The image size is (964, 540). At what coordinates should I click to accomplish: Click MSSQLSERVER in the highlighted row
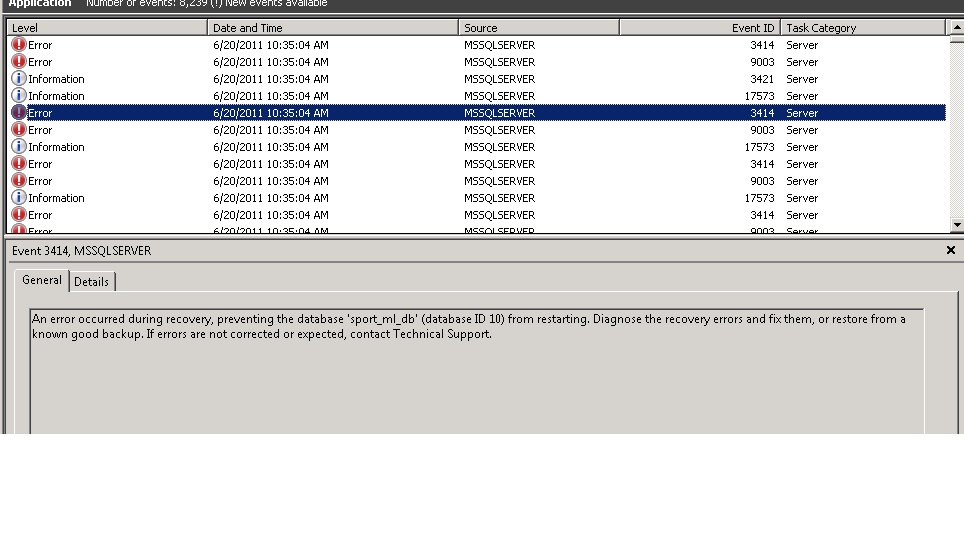[499, 113]
